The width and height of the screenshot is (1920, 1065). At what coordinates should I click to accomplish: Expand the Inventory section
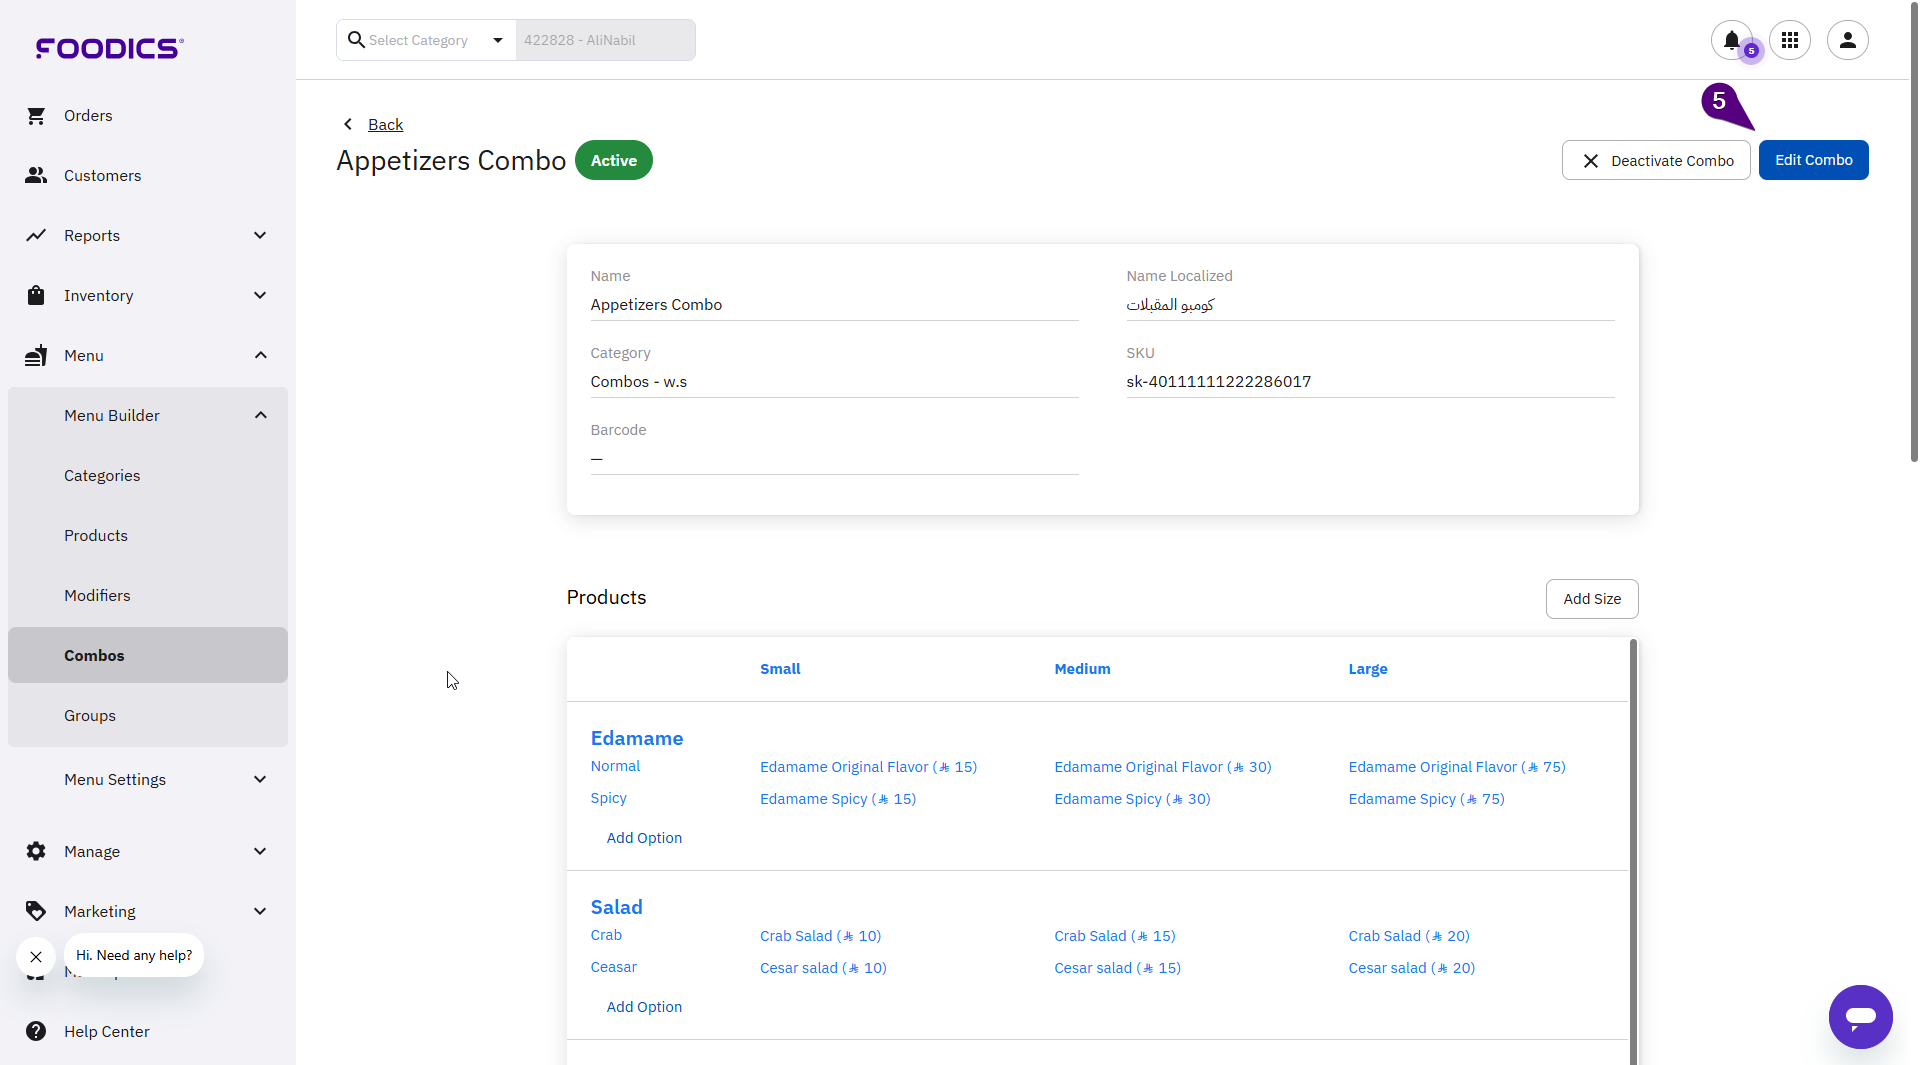260,296
